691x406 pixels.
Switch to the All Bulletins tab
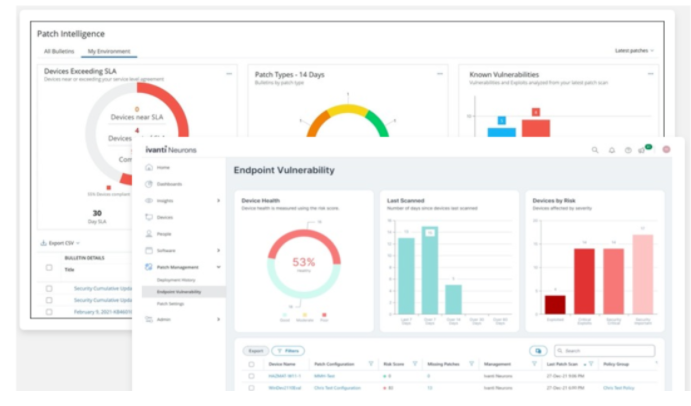coord(59,50)
